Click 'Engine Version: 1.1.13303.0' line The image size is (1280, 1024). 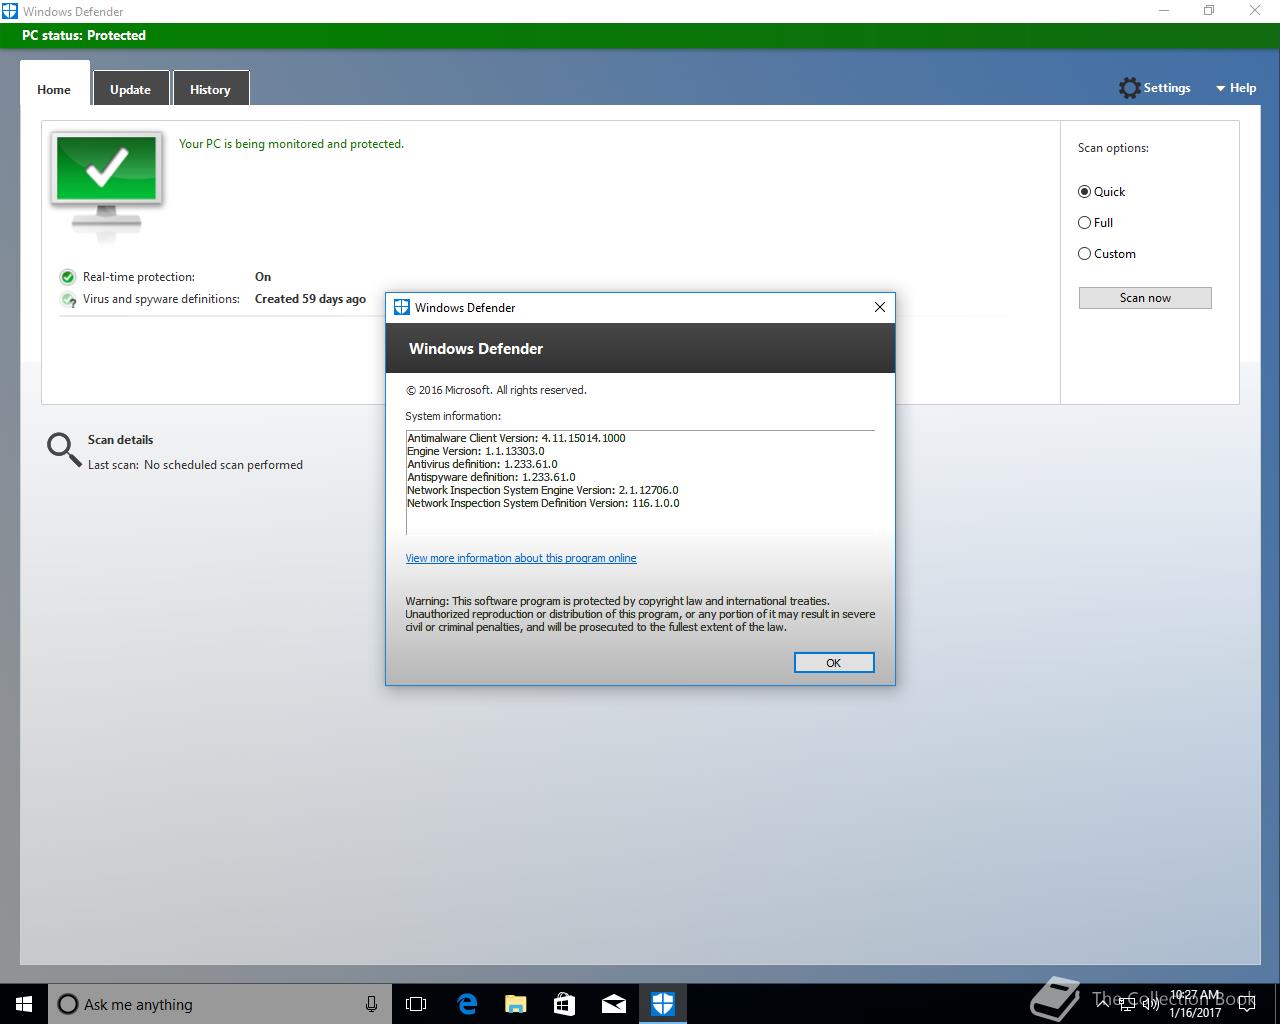(476, 451)
